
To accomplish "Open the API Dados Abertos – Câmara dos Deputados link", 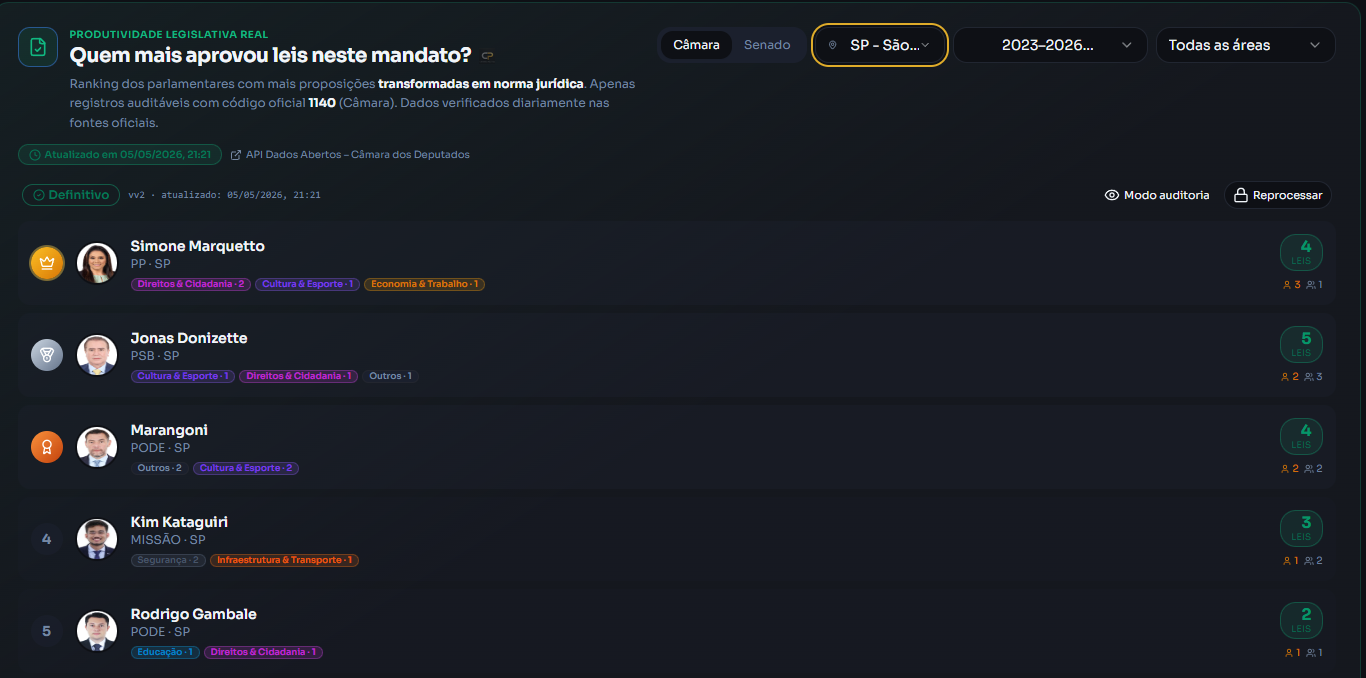I will click(350, 155).
